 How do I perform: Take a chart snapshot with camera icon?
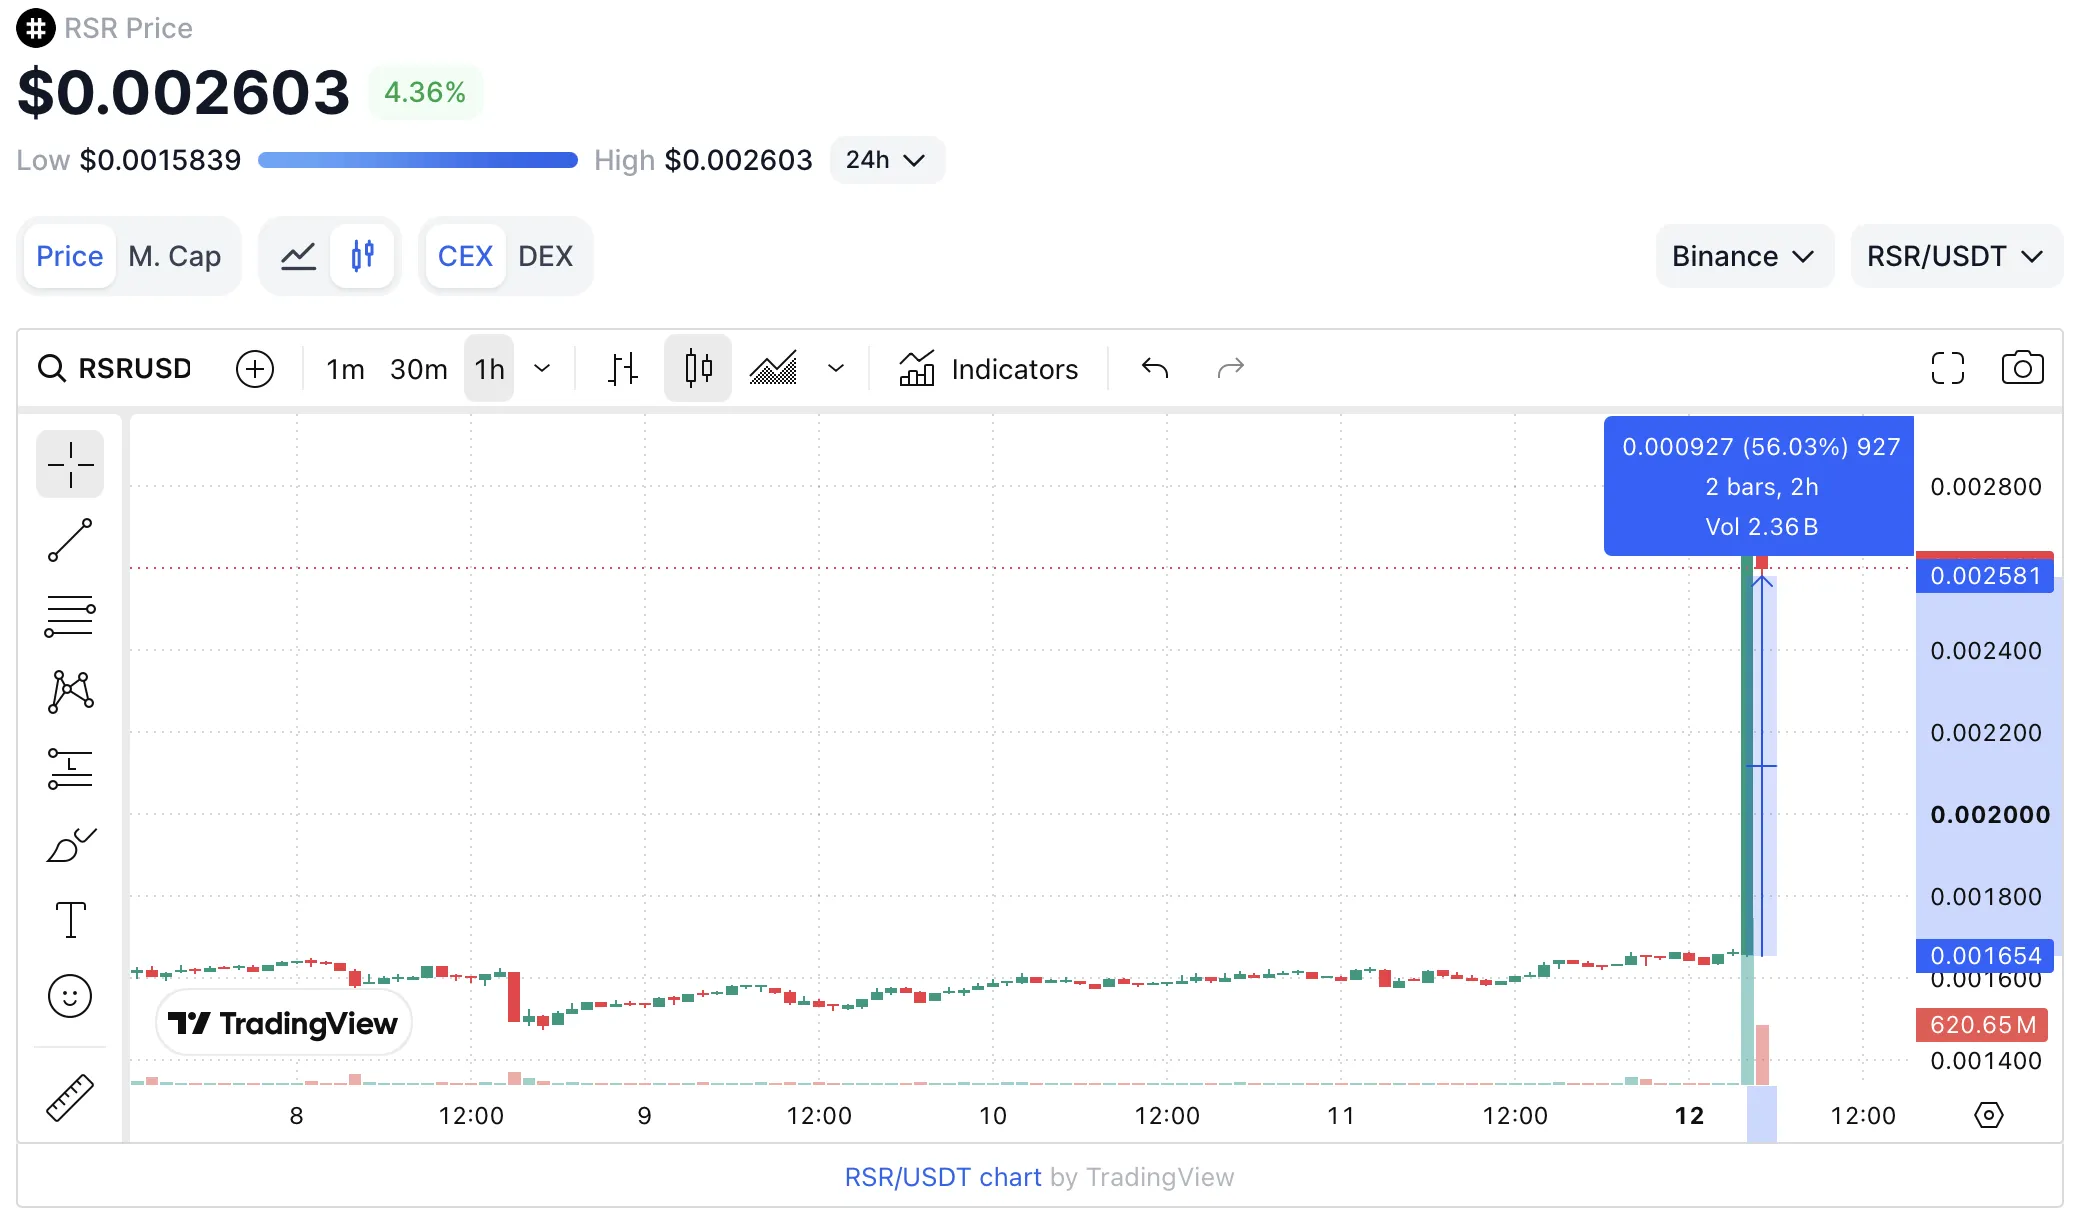point(2022,368)
